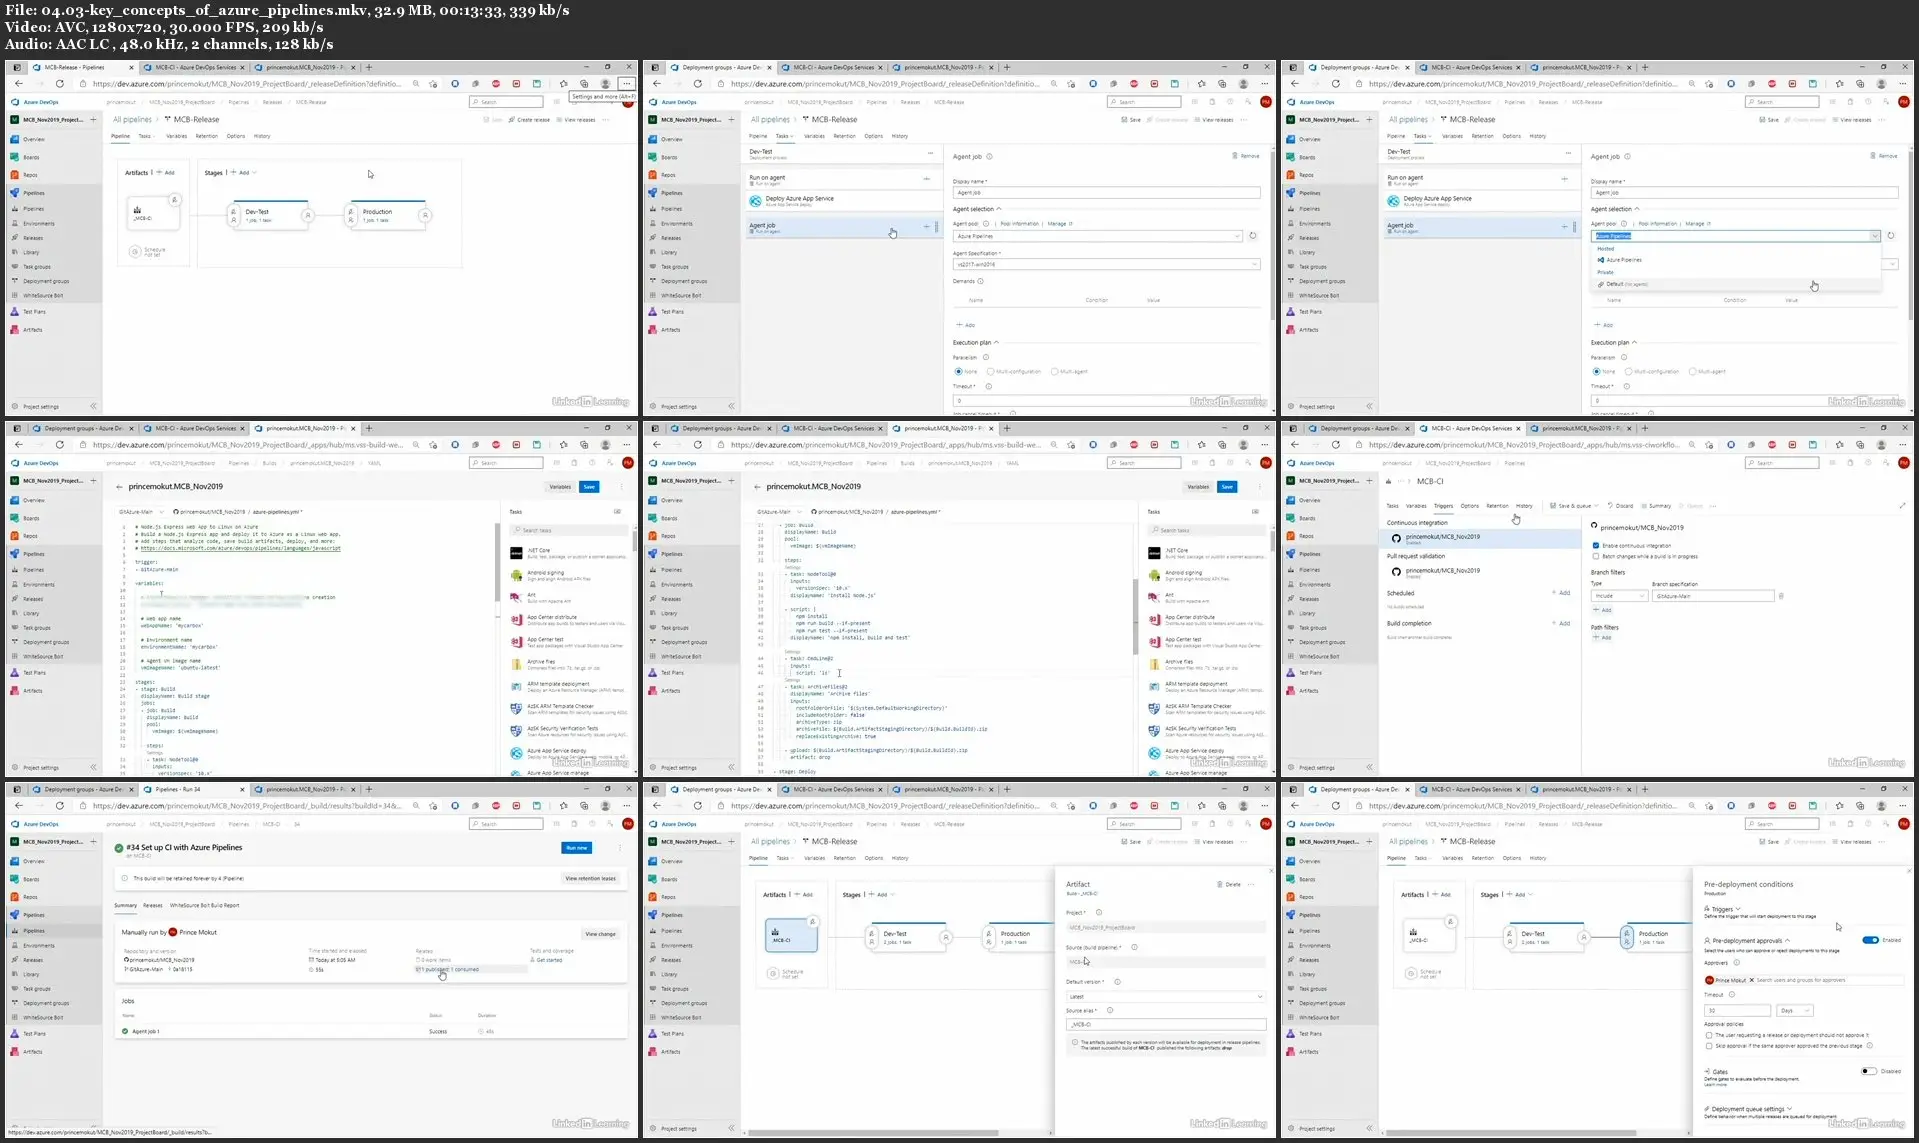Click highlighted pre-deployment icon on Production stage, Pre-deployment frame
Viewport: 1919px width, 1143px height.
[1626, 936]
